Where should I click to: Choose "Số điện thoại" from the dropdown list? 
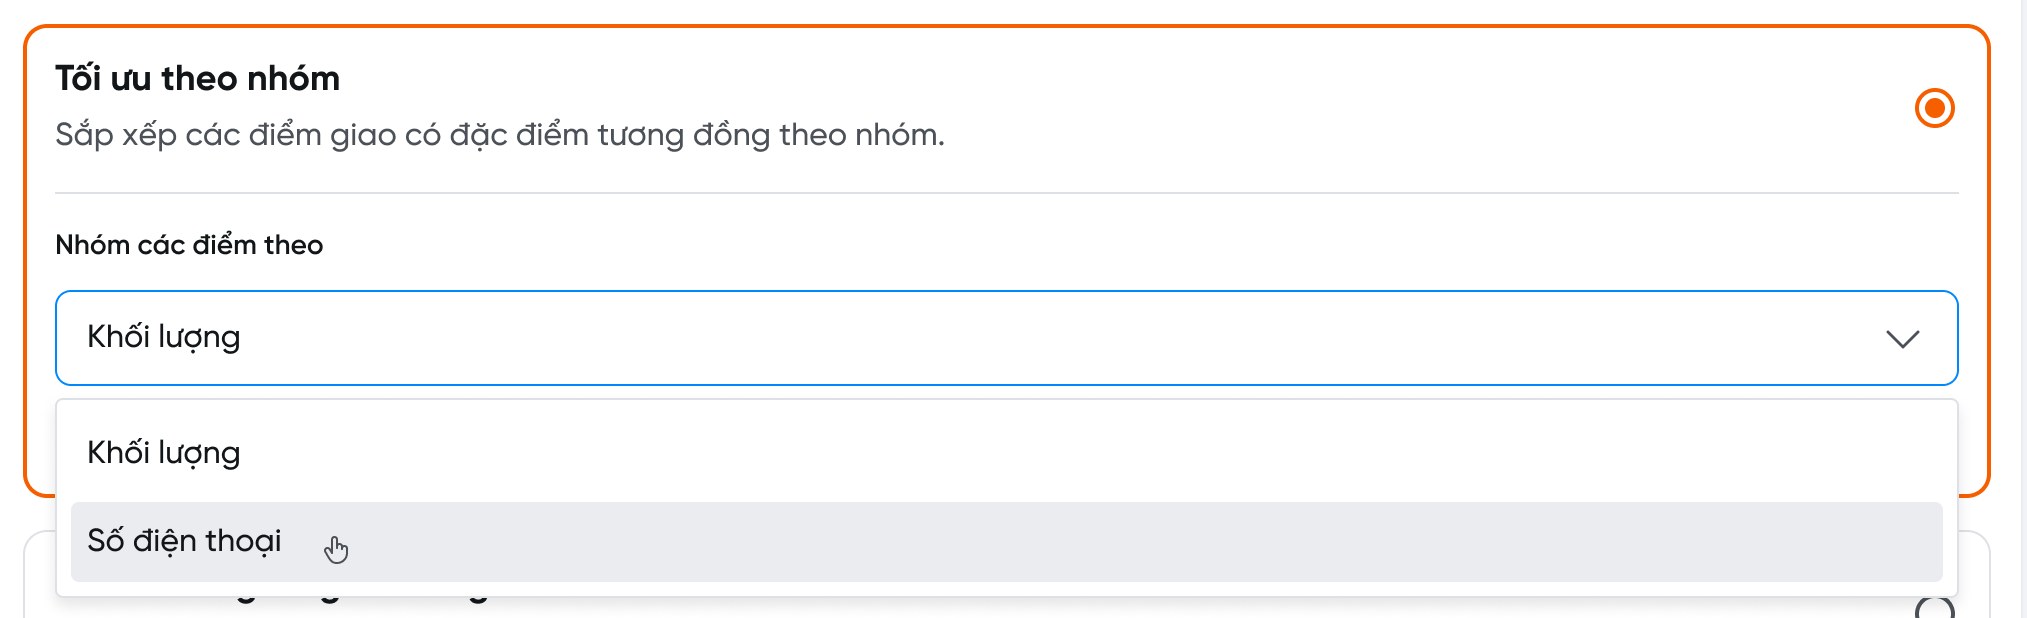(184, 541)
